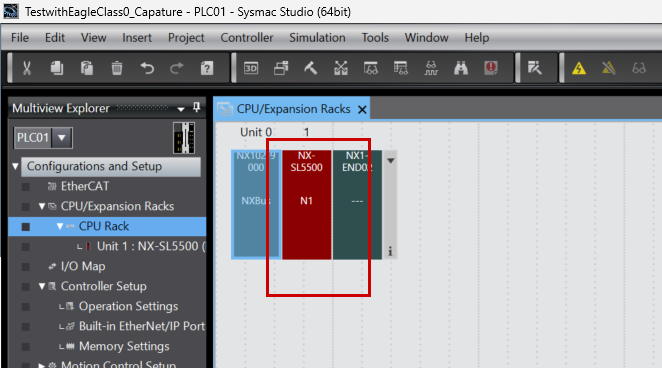Open search with the binoculars icon
Screen dimensions: 662x368
tap(461, 68)
